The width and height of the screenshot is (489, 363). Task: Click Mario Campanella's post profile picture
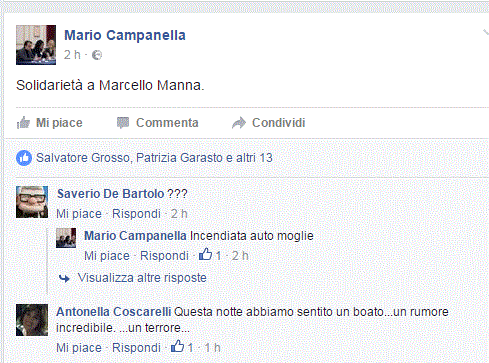tap(36, 45)
